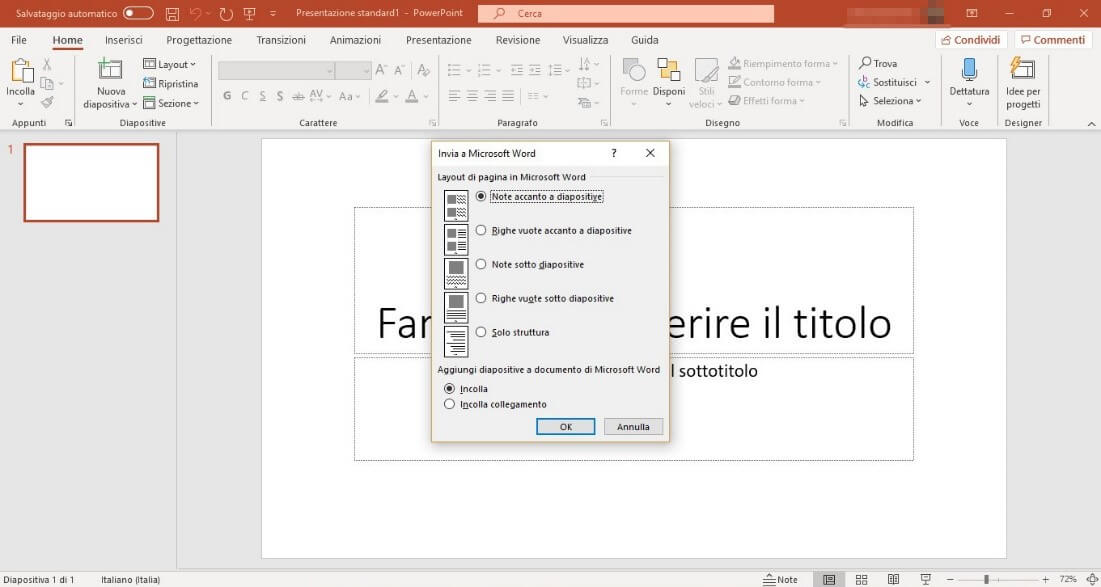
Task: Open Idee per progetti designer
Action: (x=1022, y=84)
